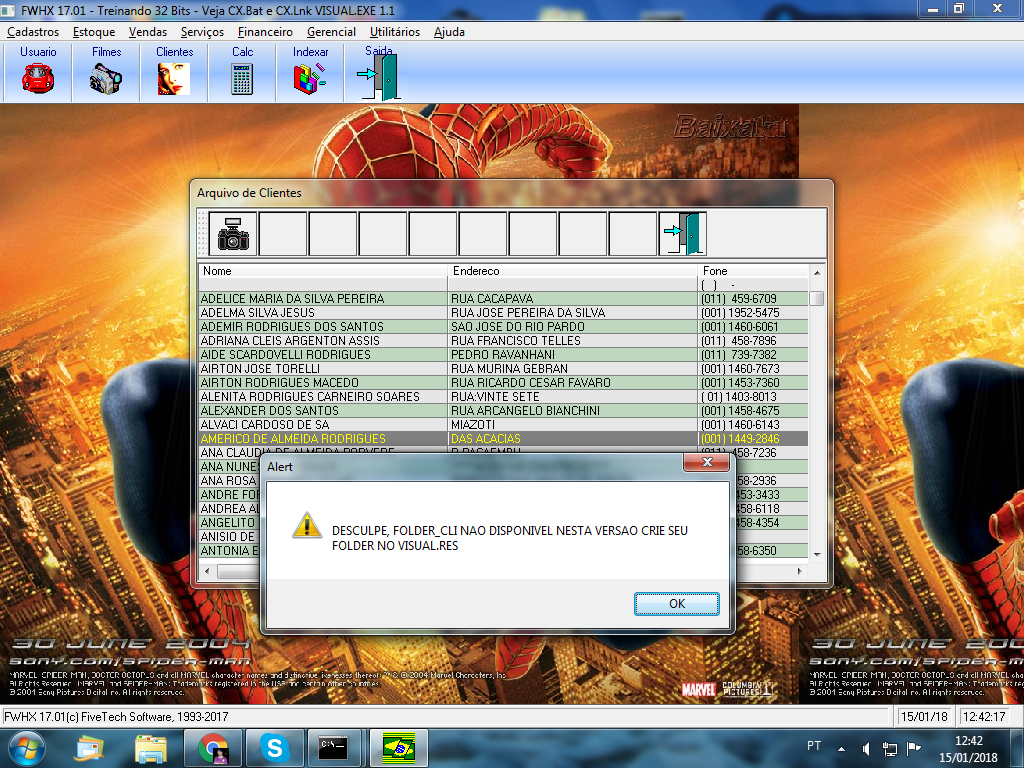The width and height of the screenshot is (1024, 768).
Task: Open the Estoque menu
Action: [94, 31]
